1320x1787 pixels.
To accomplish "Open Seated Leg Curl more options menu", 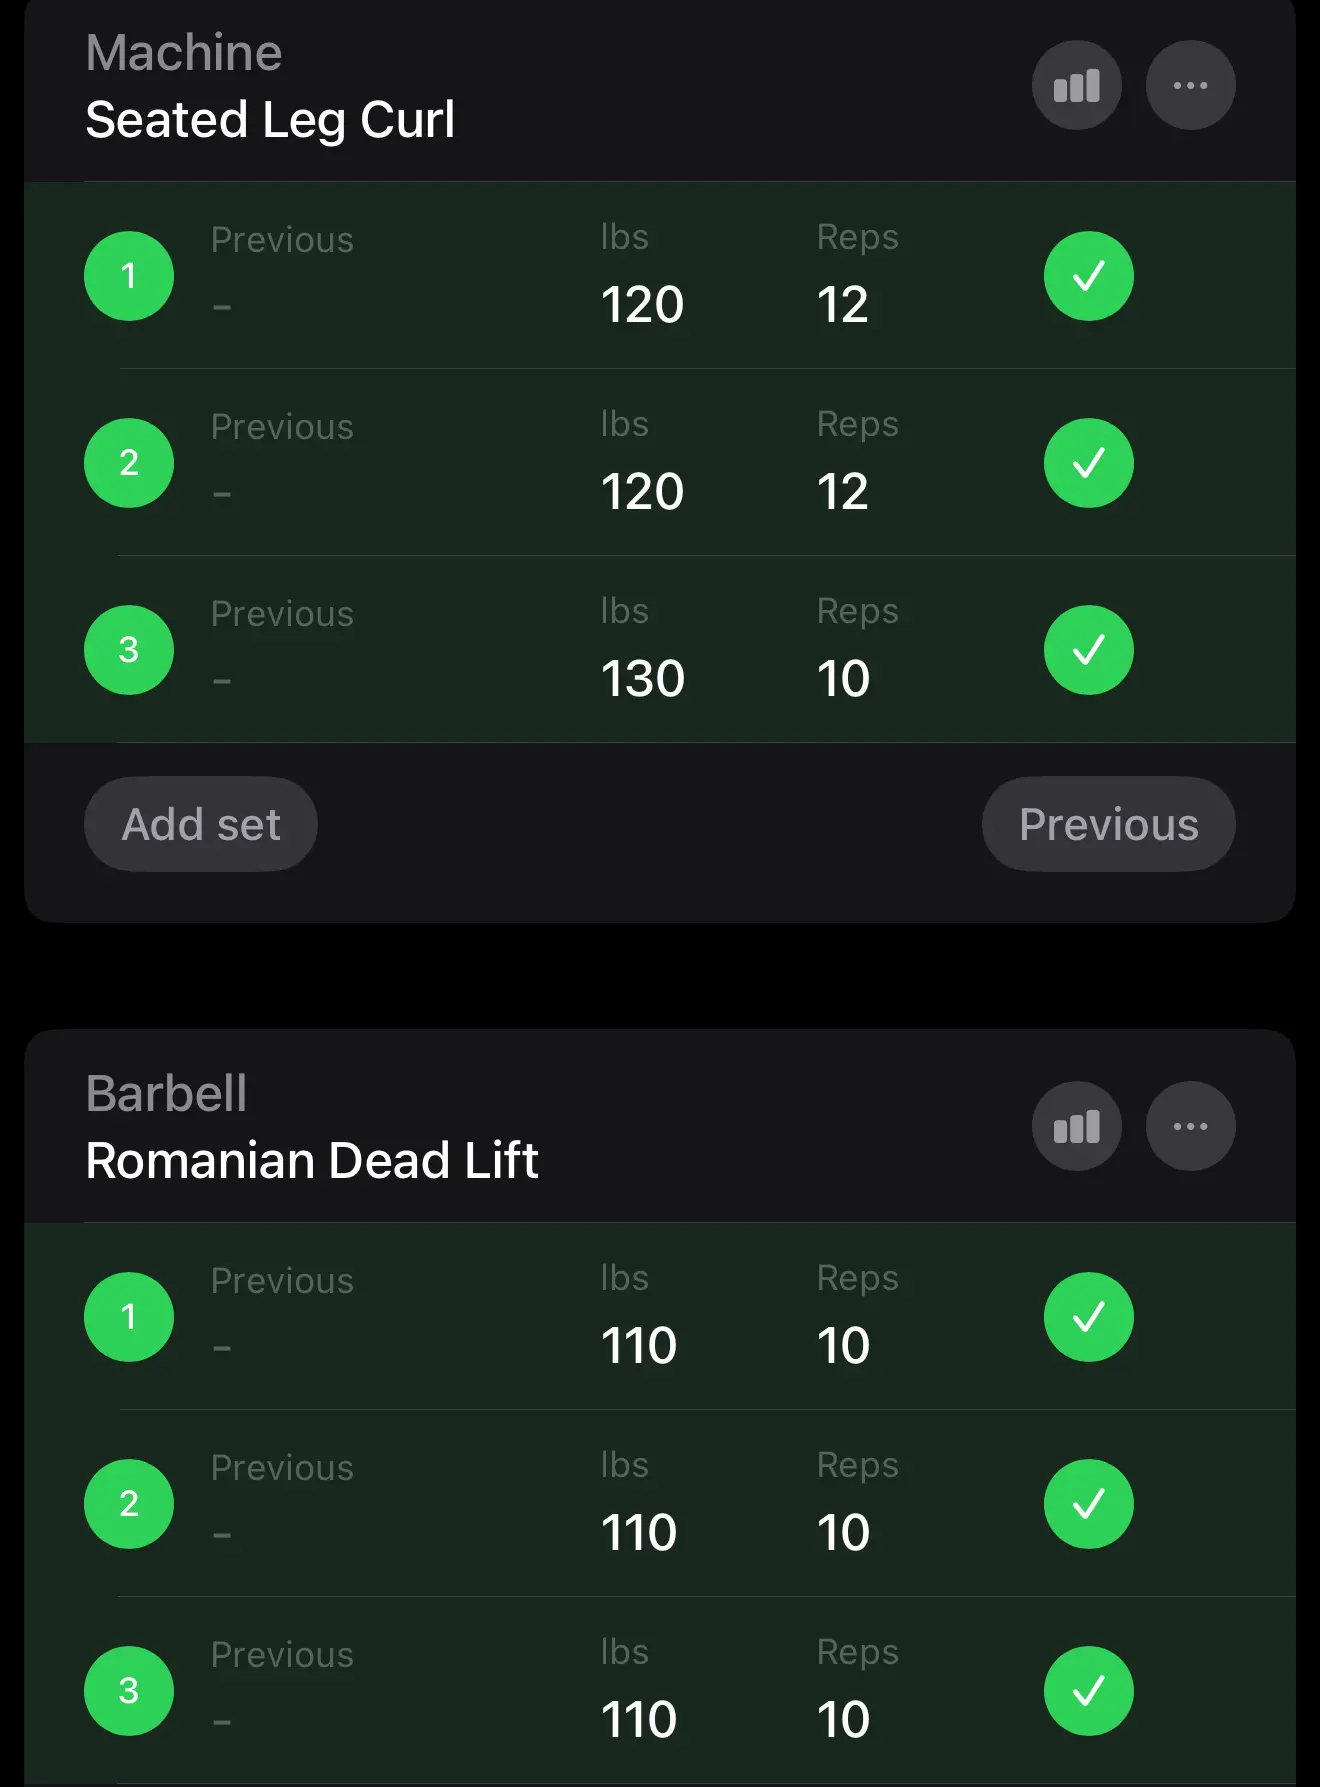I will (1190, 86).
